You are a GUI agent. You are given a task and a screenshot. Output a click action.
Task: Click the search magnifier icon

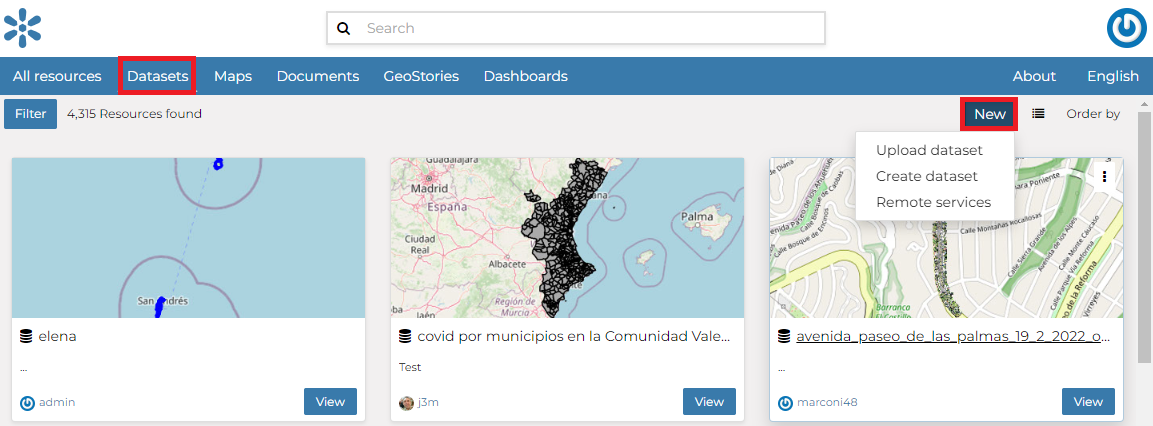click(343, 29)
